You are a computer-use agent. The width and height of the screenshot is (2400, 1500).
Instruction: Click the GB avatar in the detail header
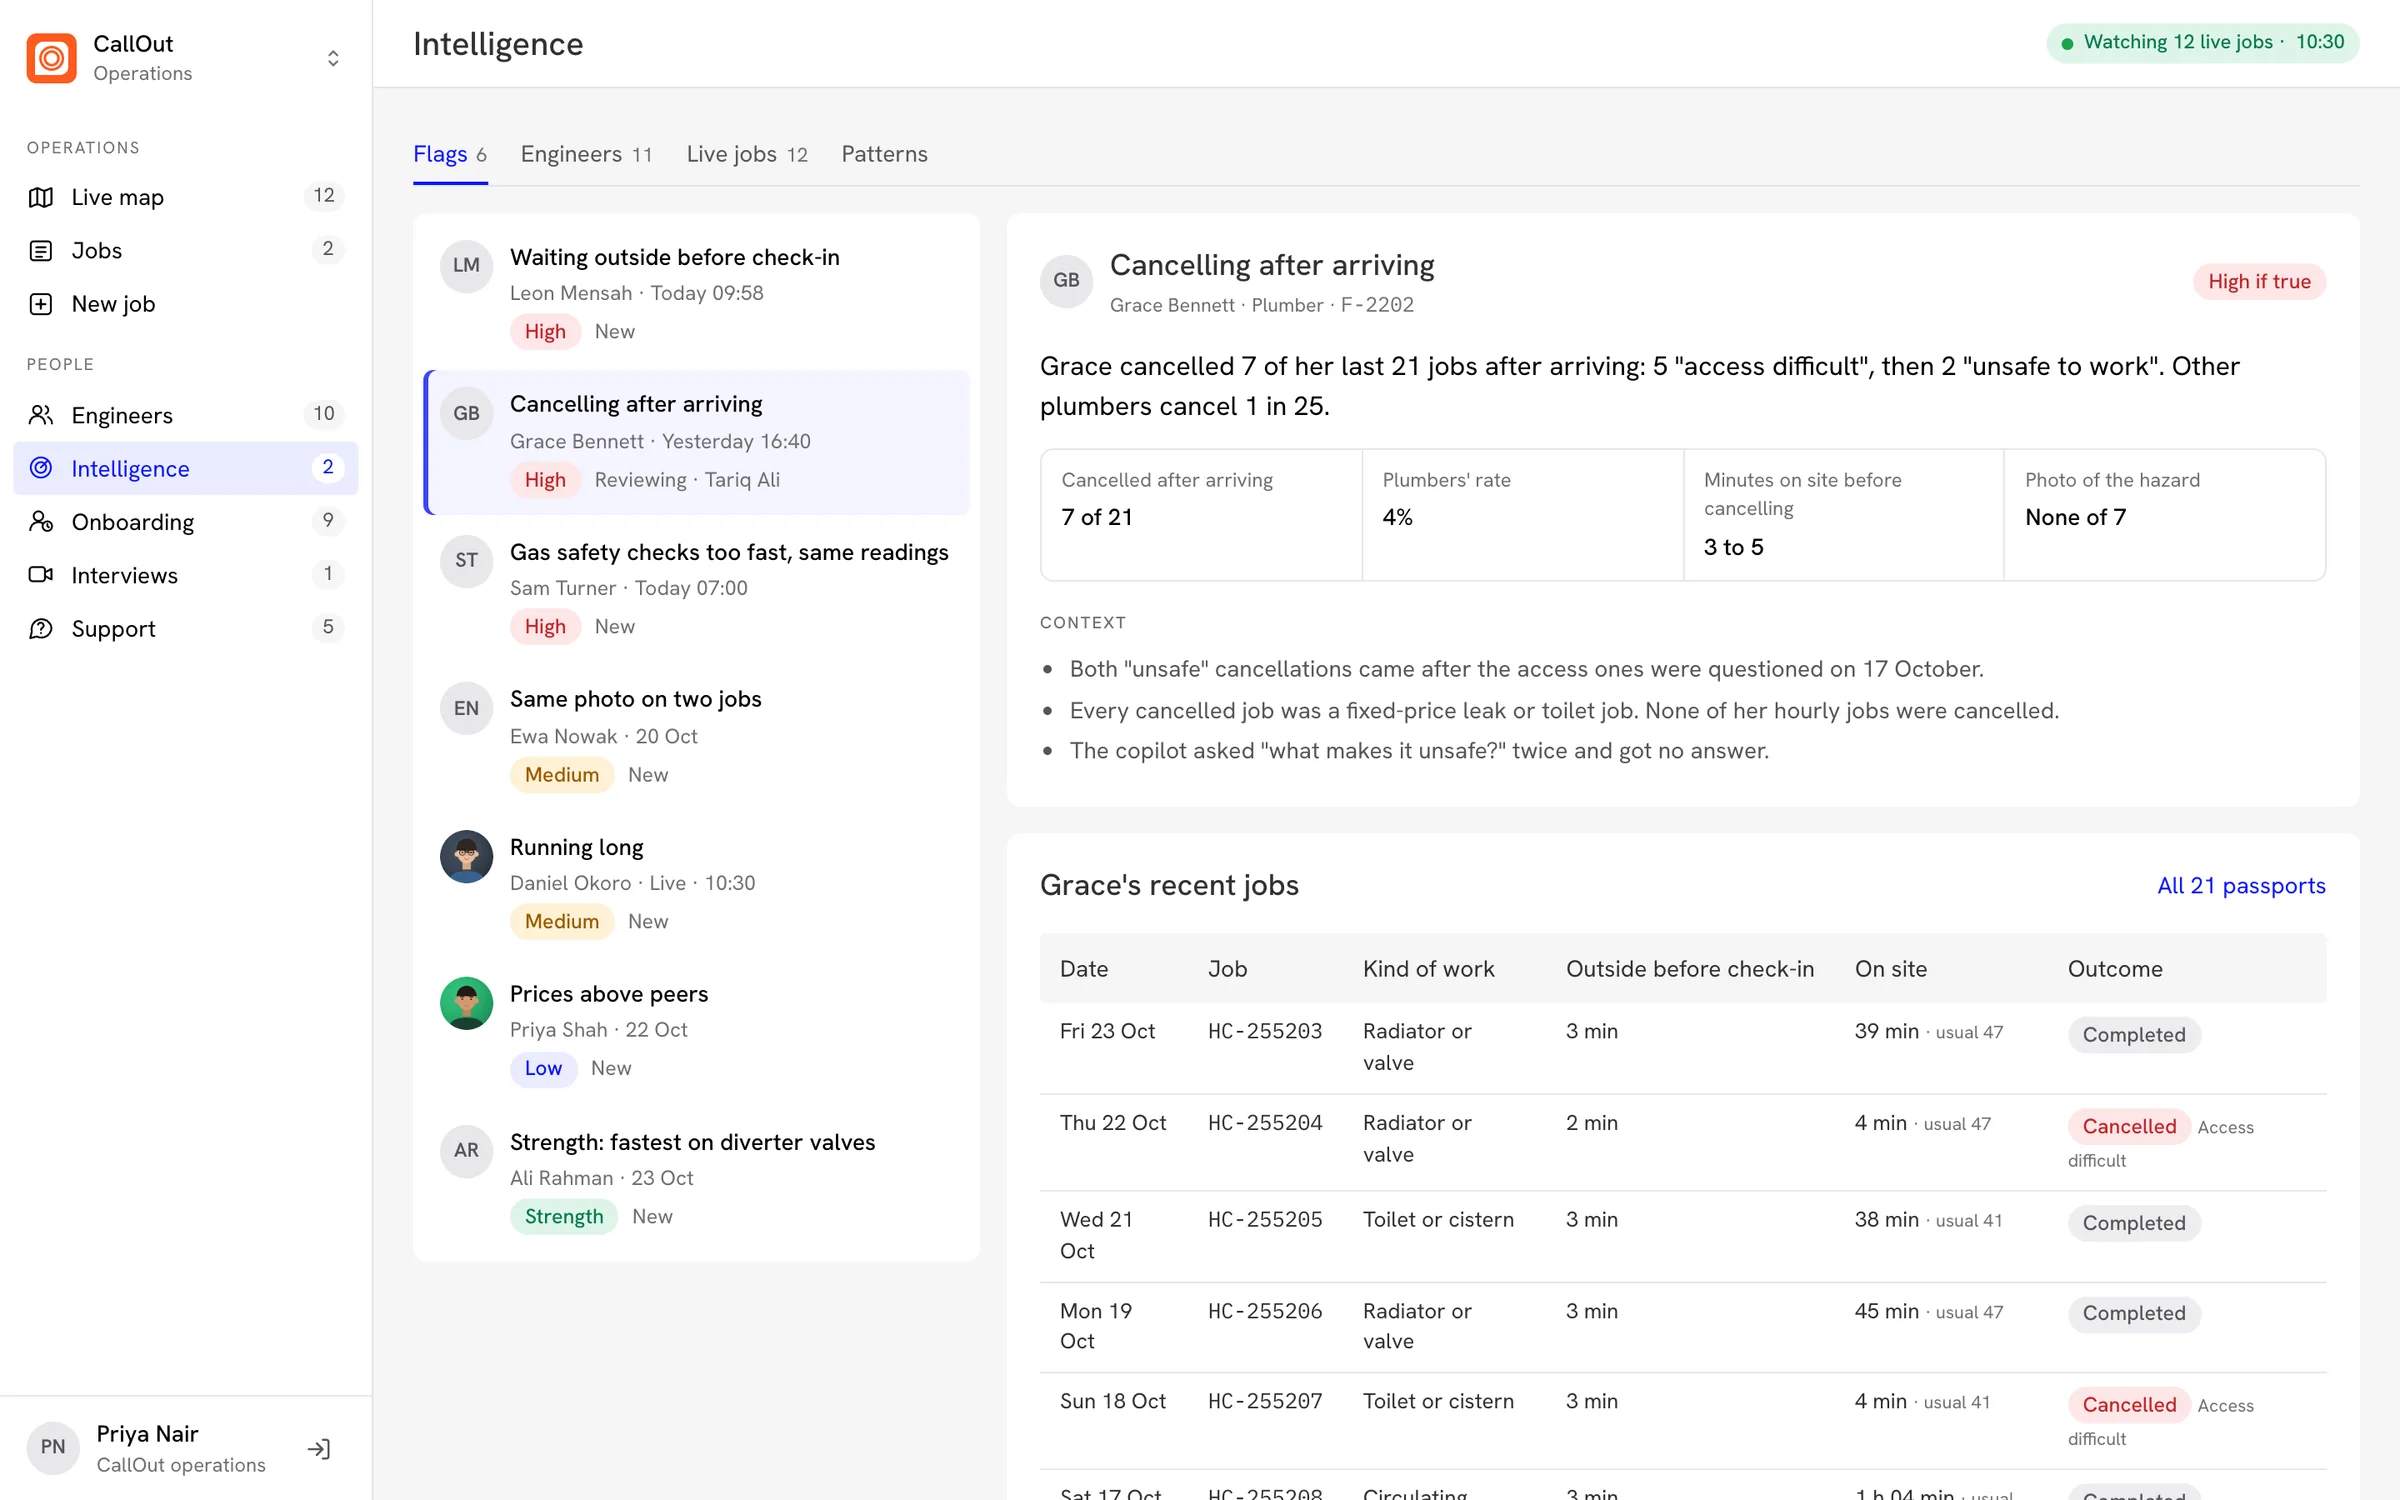click(1066, 281)
